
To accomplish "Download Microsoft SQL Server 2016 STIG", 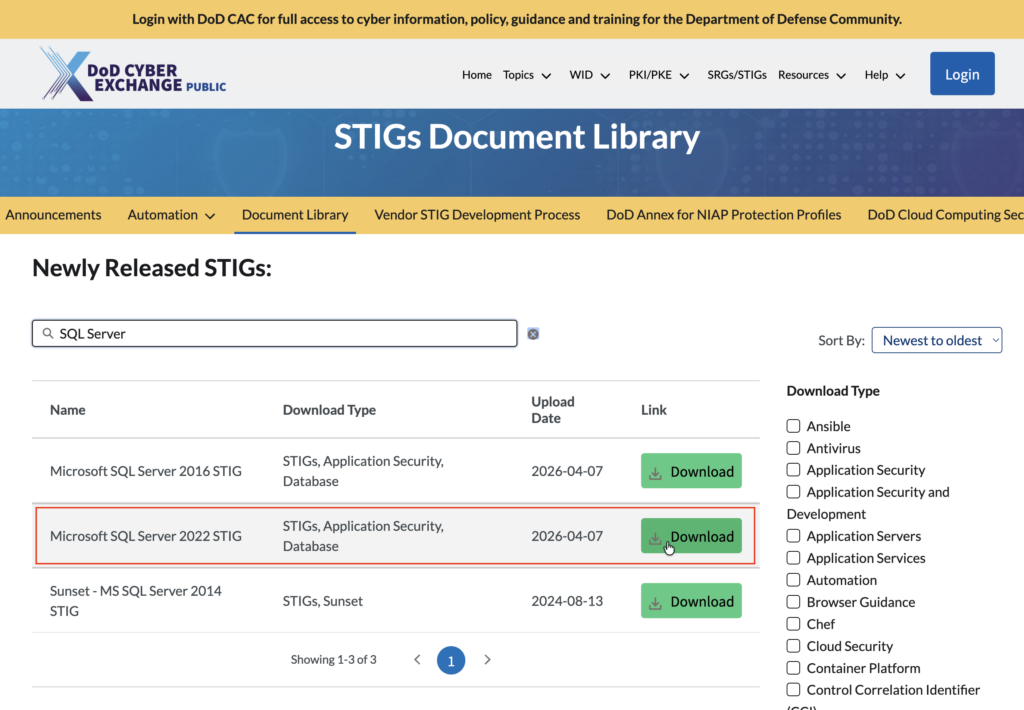I will (691, 471).
